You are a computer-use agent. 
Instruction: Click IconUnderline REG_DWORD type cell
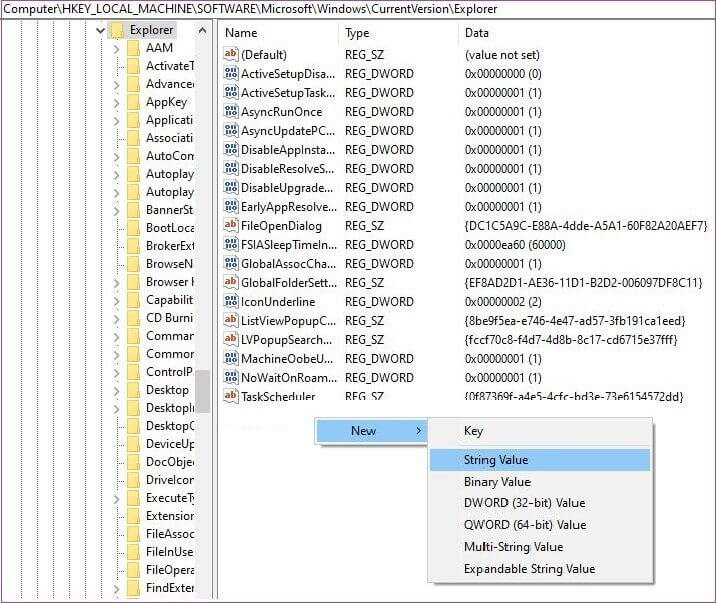[379, 302]
